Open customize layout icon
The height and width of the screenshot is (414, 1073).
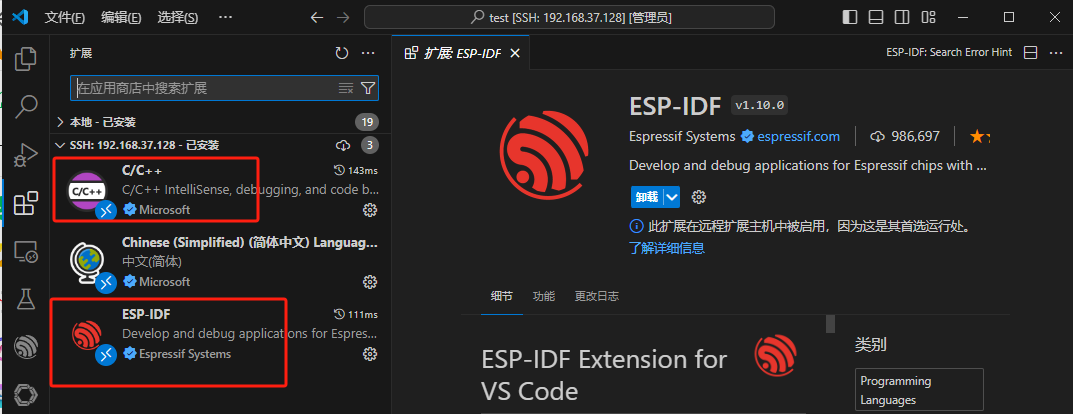(928, 17)
